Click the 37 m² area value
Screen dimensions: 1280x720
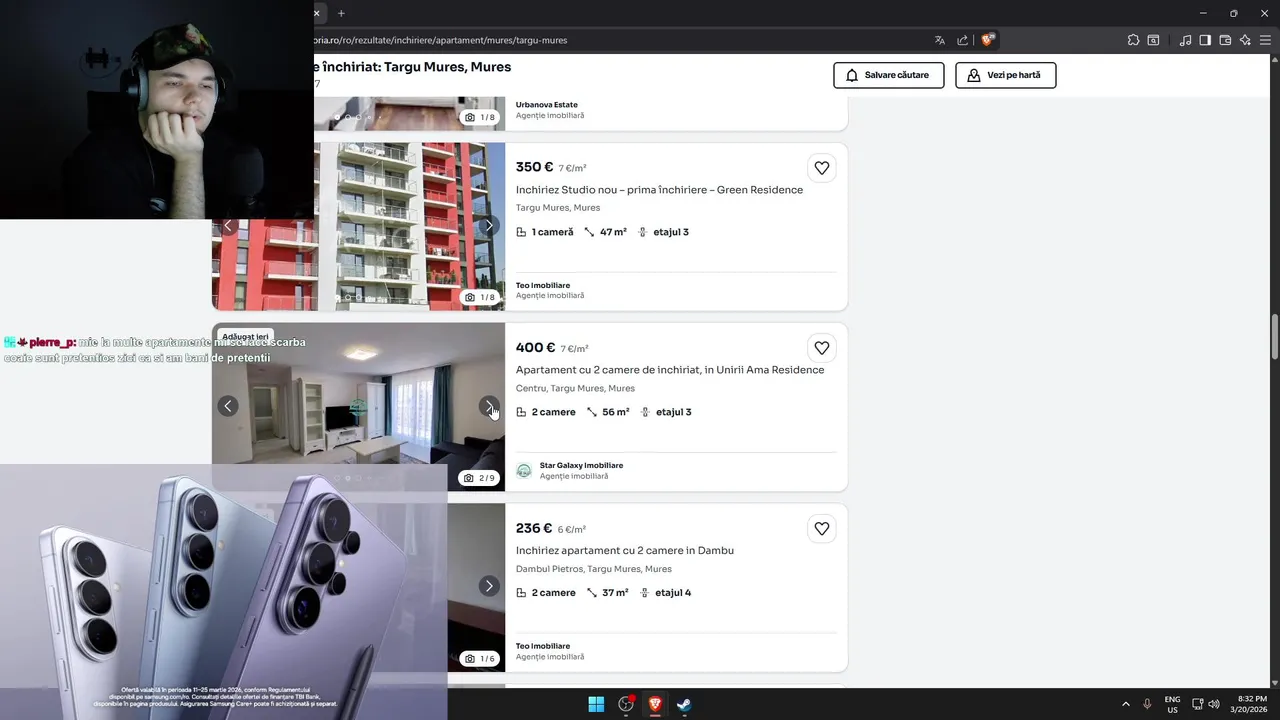[x=615, y=593]
